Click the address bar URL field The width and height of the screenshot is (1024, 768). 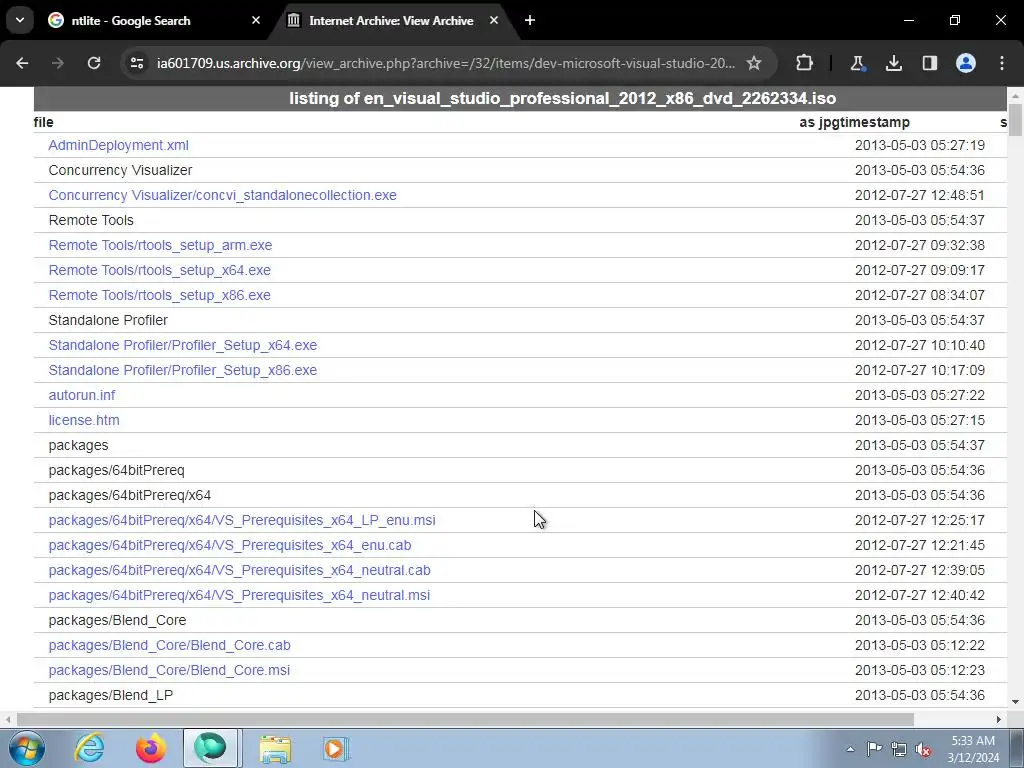[445, 63]
